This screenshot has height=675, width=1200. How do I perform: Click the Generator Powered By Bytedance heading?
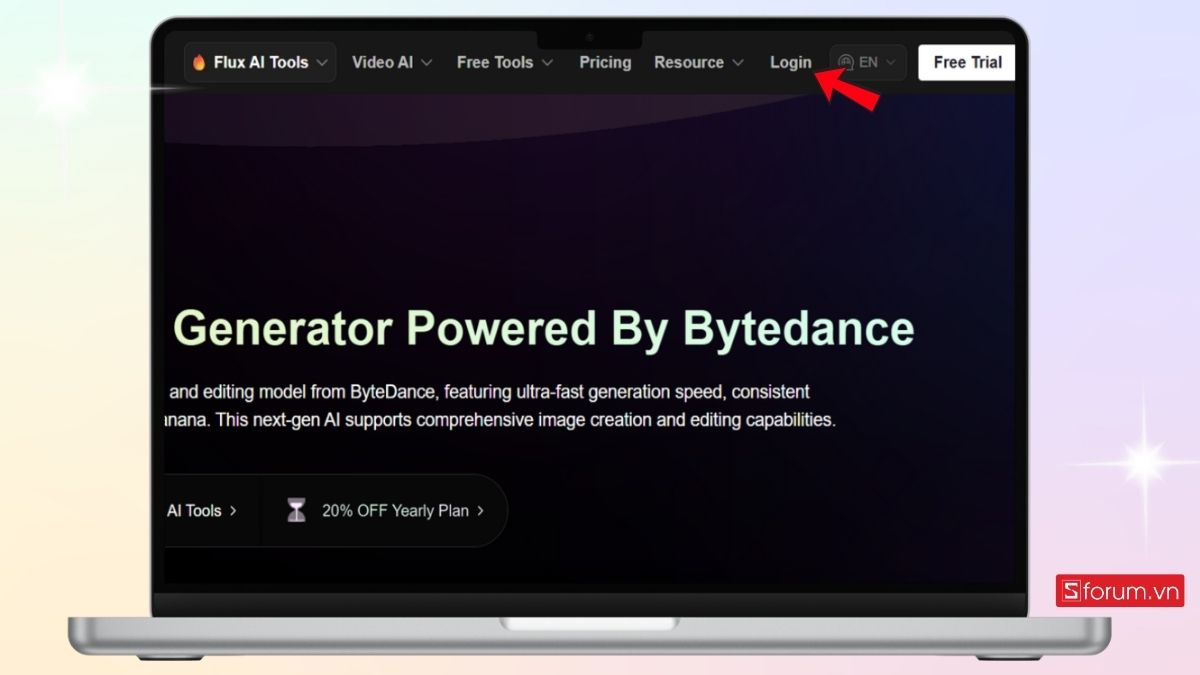point(544,329)
